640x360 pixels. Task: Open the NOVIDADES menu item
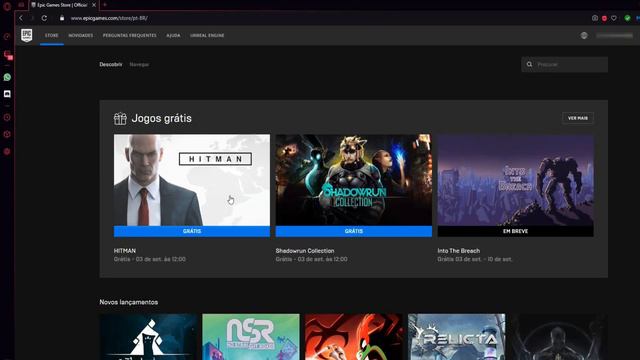[x=81, y=36]
